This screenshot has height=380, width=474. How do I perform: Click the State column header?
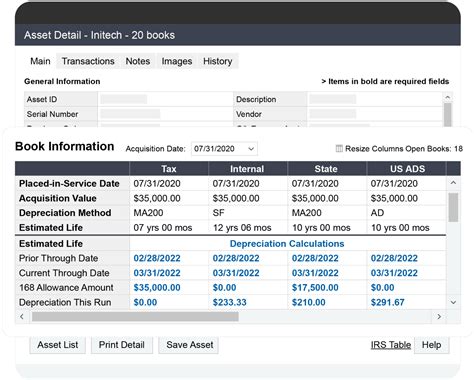pos(326,169)
